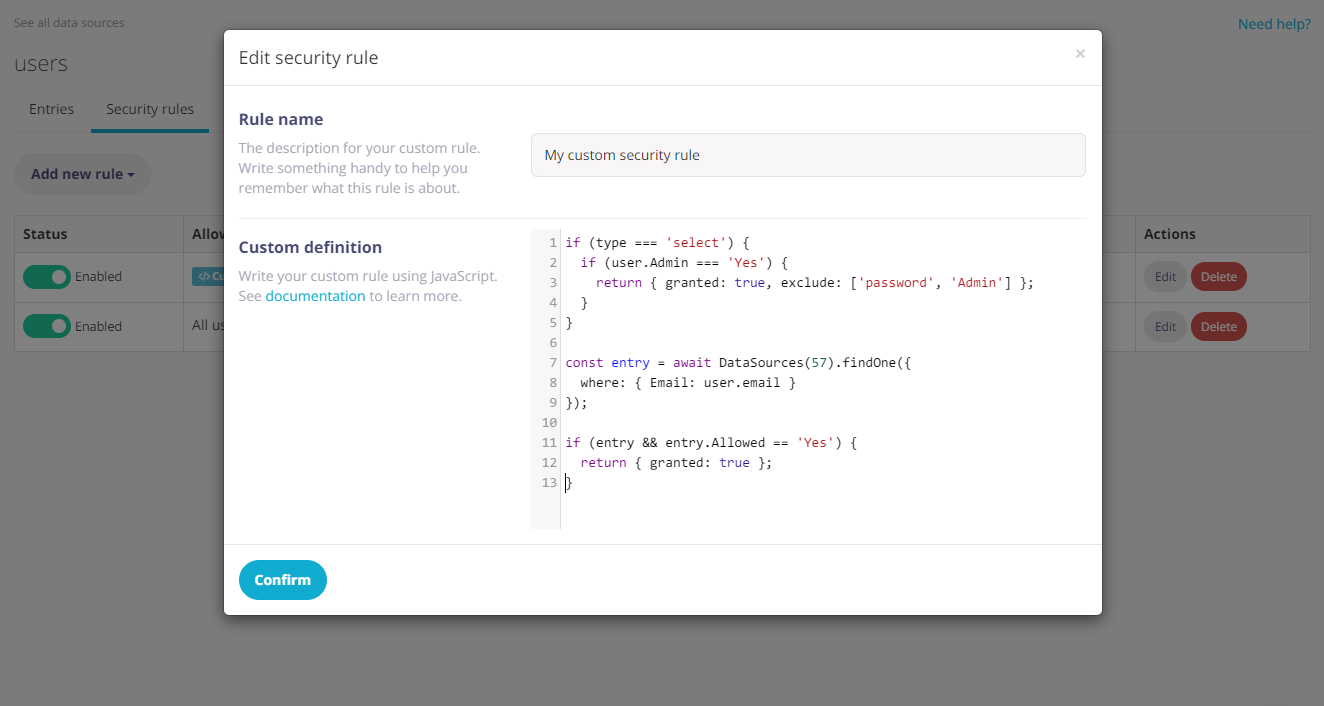Image resolution: width=1324 pixels, height=706 pixels.
Task: Toggle the first rule's Enabled switch
Action: pos(47,277)
